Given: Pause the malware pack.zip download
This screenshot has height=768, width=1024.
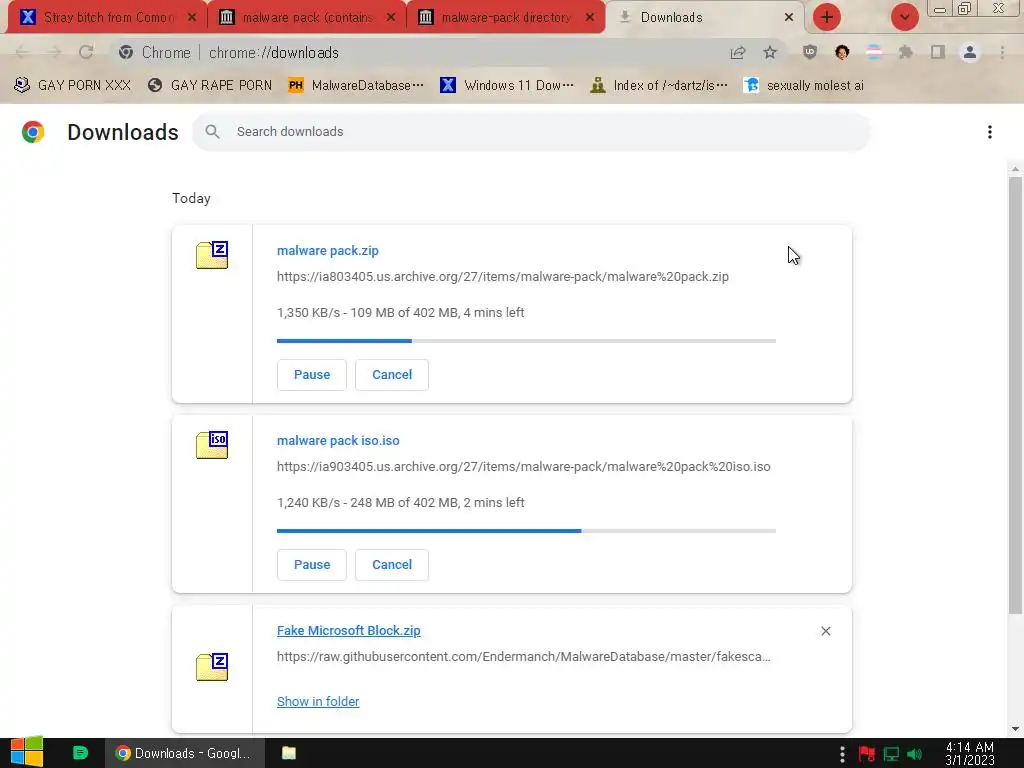Looking at the screenshot, I should tap(312, 375).
